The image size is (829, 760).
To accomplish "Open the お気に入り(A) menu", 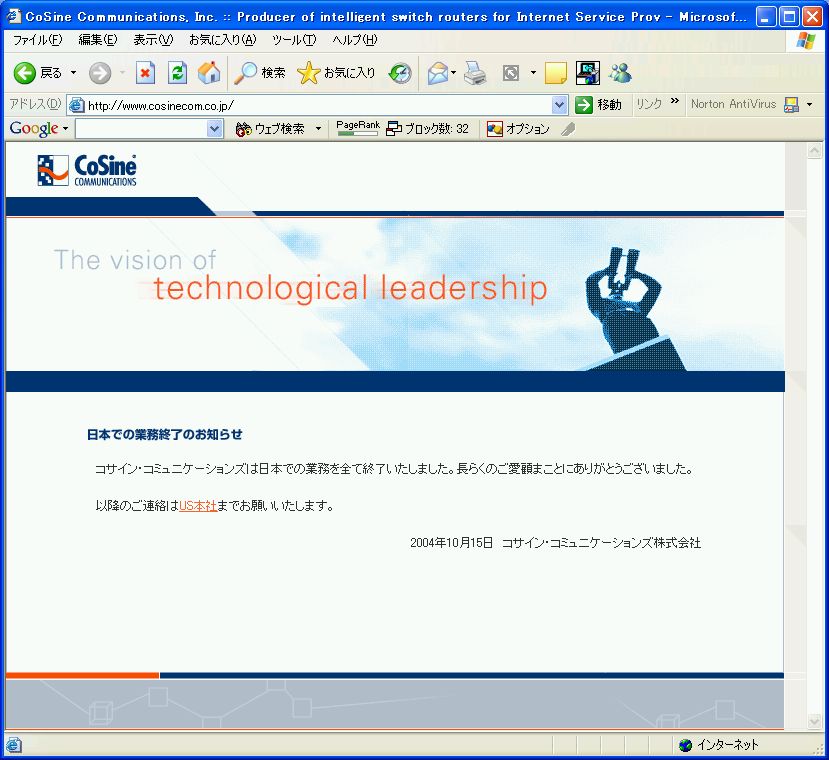I will 223,40.
